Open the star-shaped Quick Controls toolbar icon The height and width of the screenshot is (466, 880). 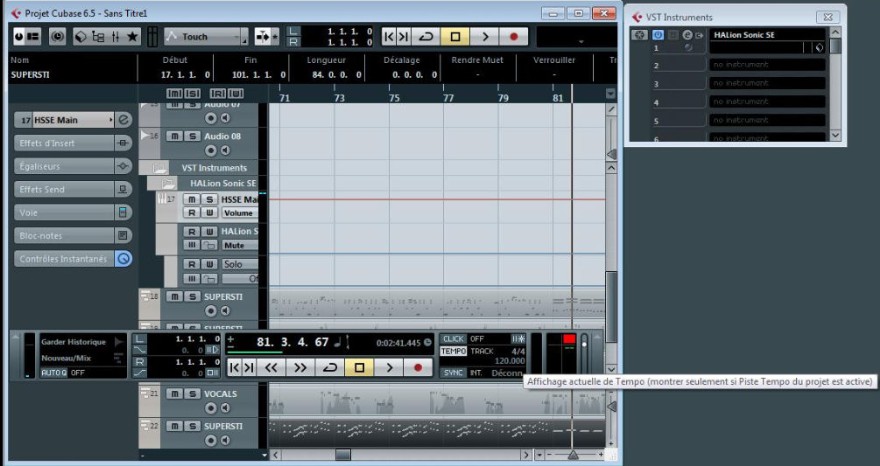tap(132, 36)
